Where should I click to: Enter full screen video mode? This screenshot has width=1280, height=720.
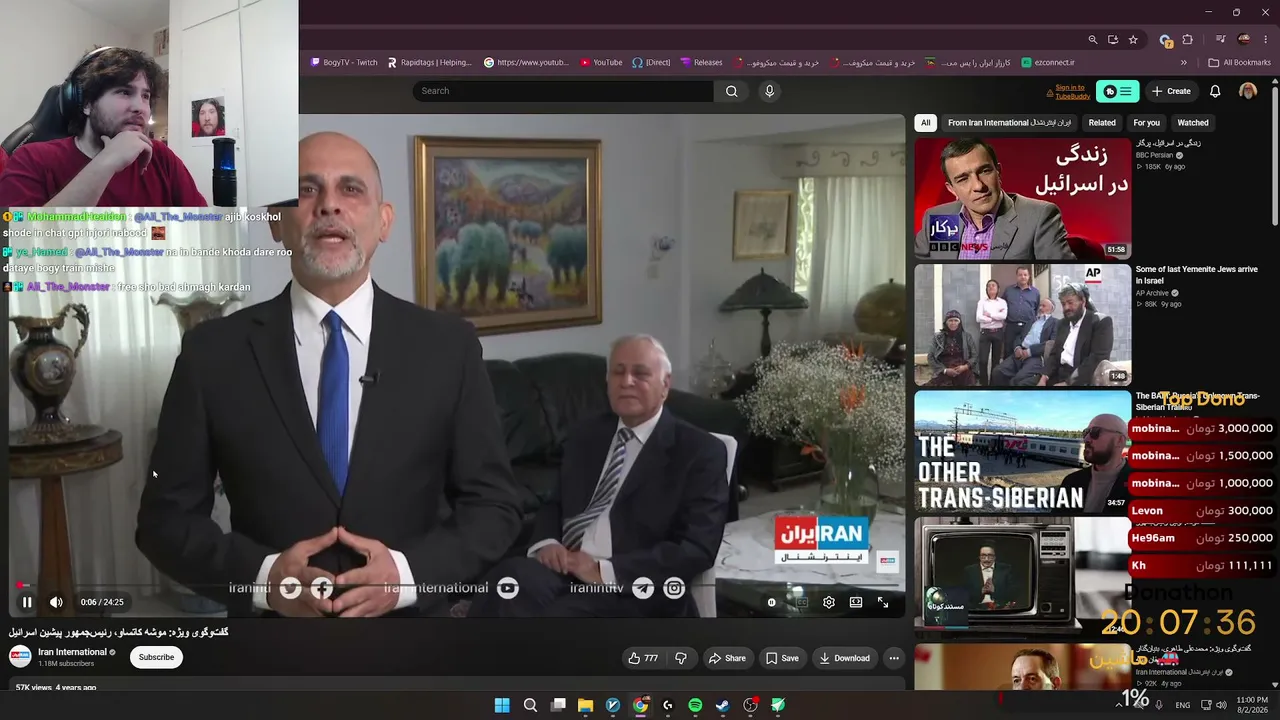coord(883,602)
